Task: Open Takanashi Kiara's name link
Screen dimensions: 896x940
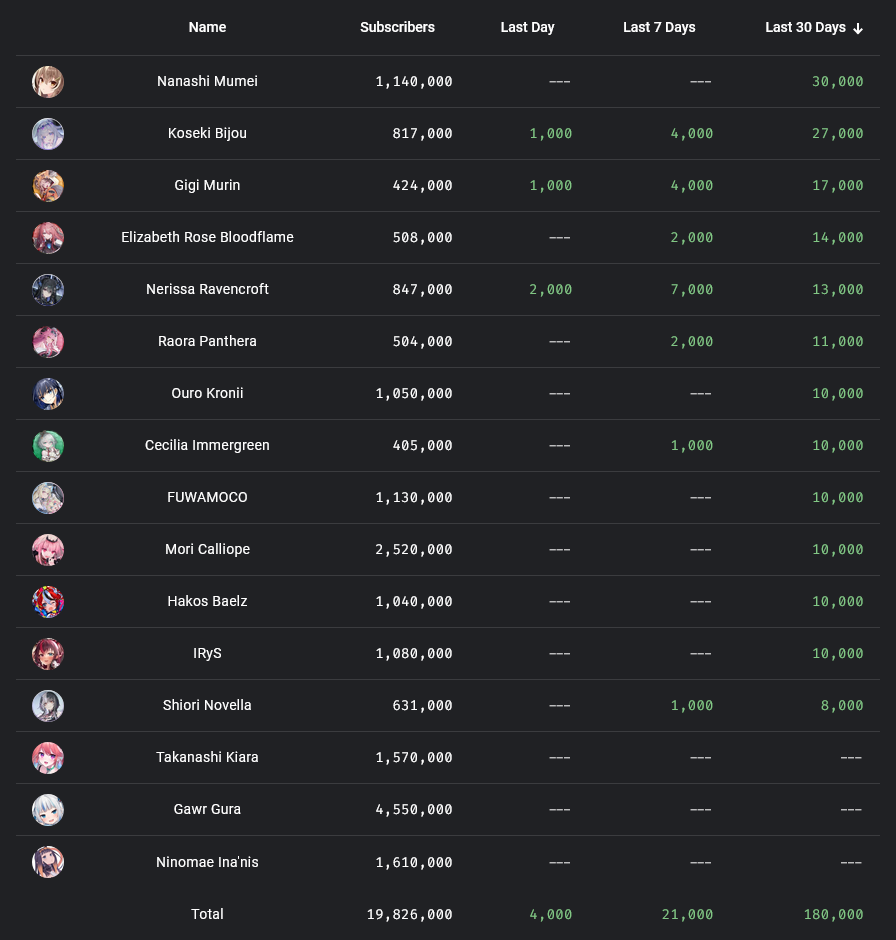Action: click(x=207, y=758)
